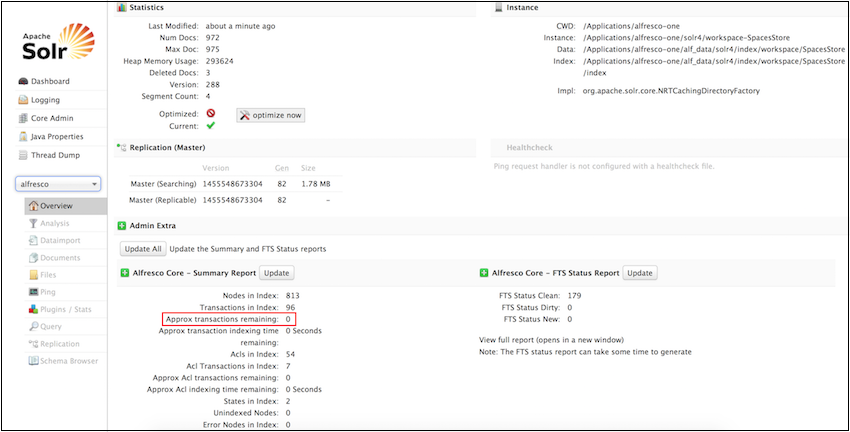The width and height of the screenshot is (850, 432).
Task: Open the Logging page icon
Action: tap(22, 100)
